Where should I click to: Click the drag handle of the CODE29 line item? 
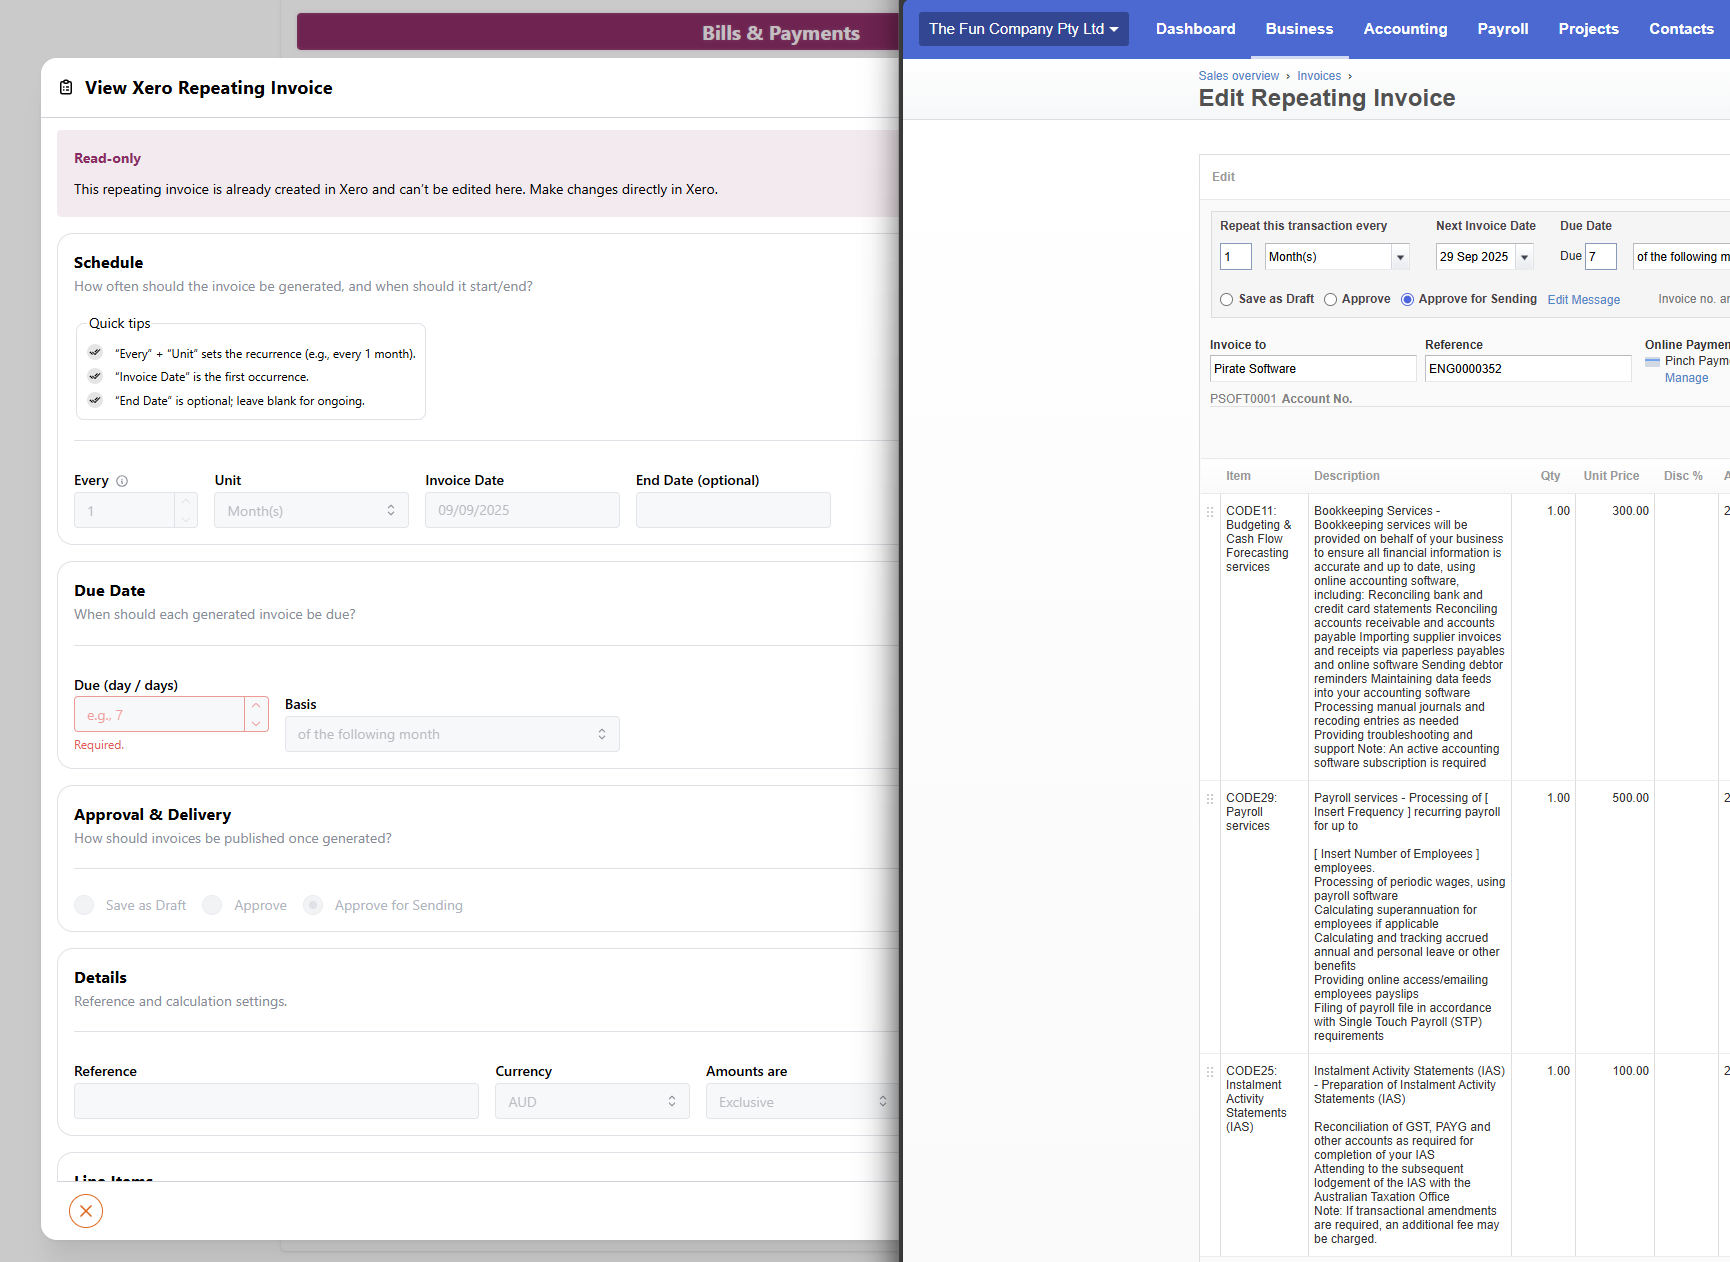tap(1210, 798)
